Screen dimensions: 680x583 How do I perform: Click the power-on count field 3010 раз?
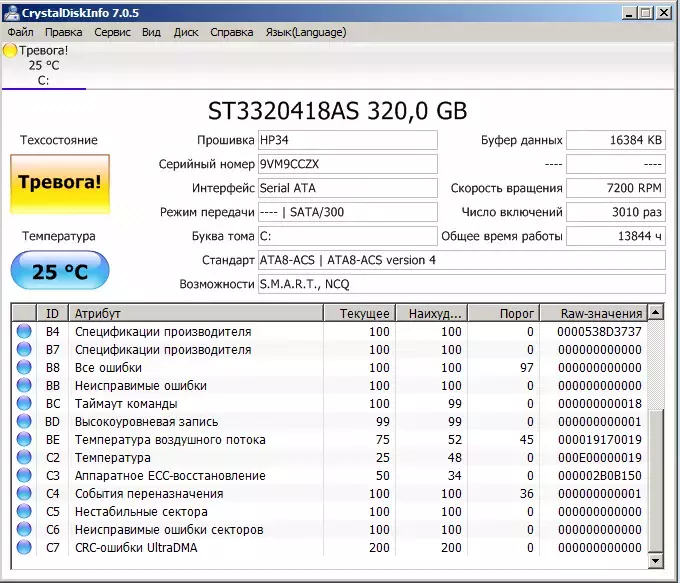coord(616,212)
